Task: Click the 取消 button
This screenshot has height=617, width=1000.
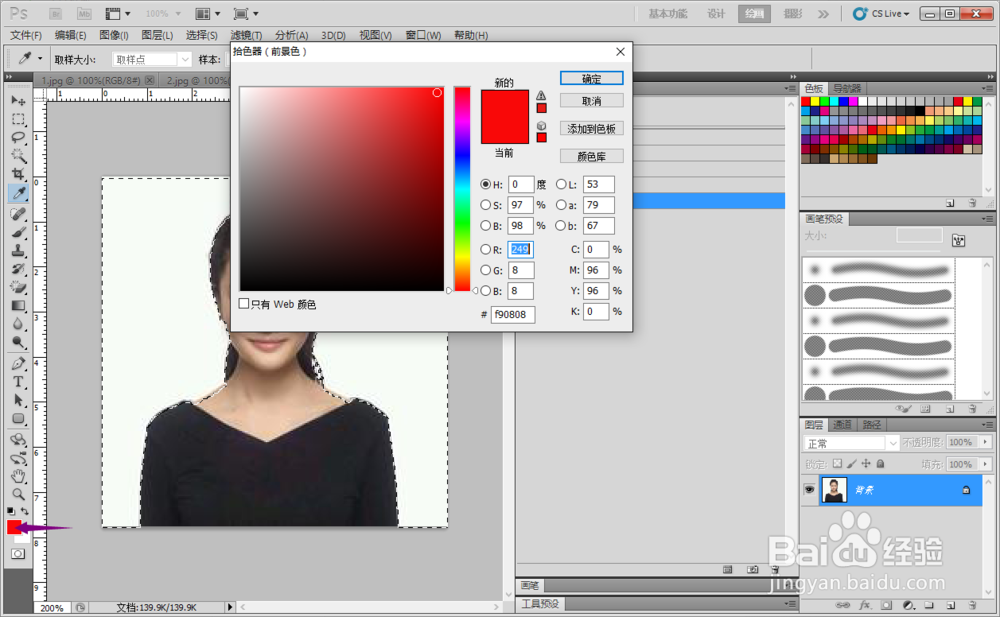Action: 591,101
